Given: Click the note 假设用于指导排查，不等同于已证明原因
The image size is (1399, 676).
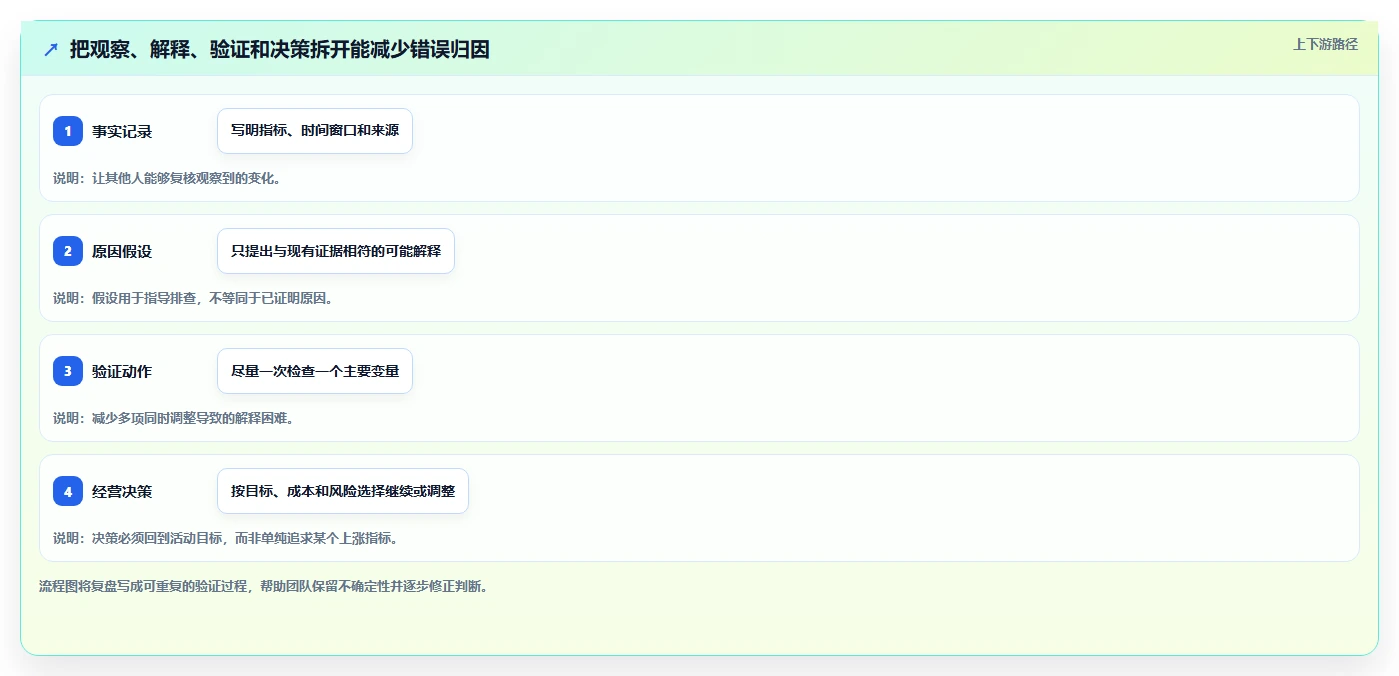Looking at the screenshot, I should [193, 298].
